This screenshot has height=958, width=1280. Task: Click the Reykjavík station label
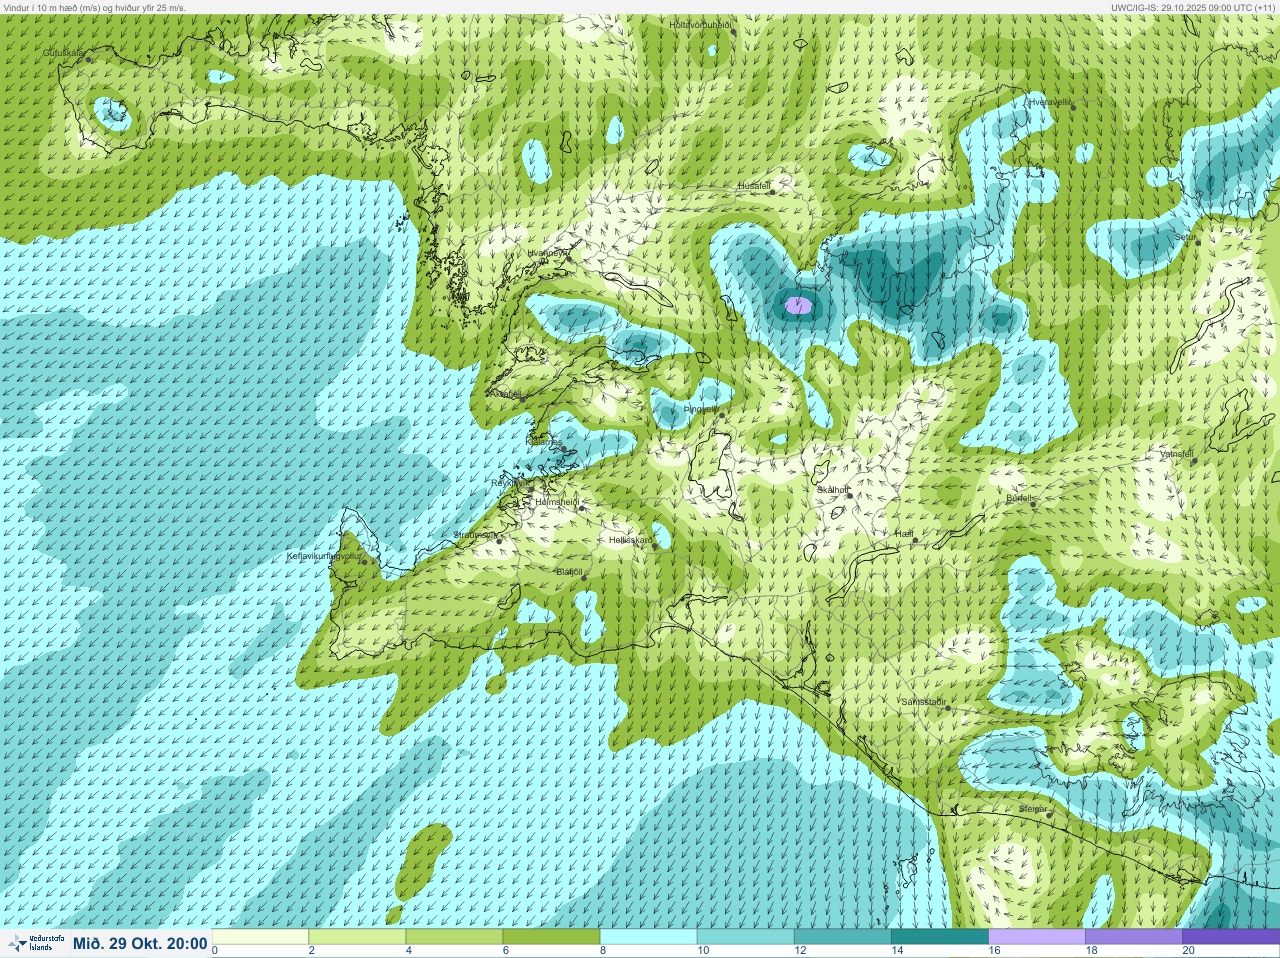(510, 482)
